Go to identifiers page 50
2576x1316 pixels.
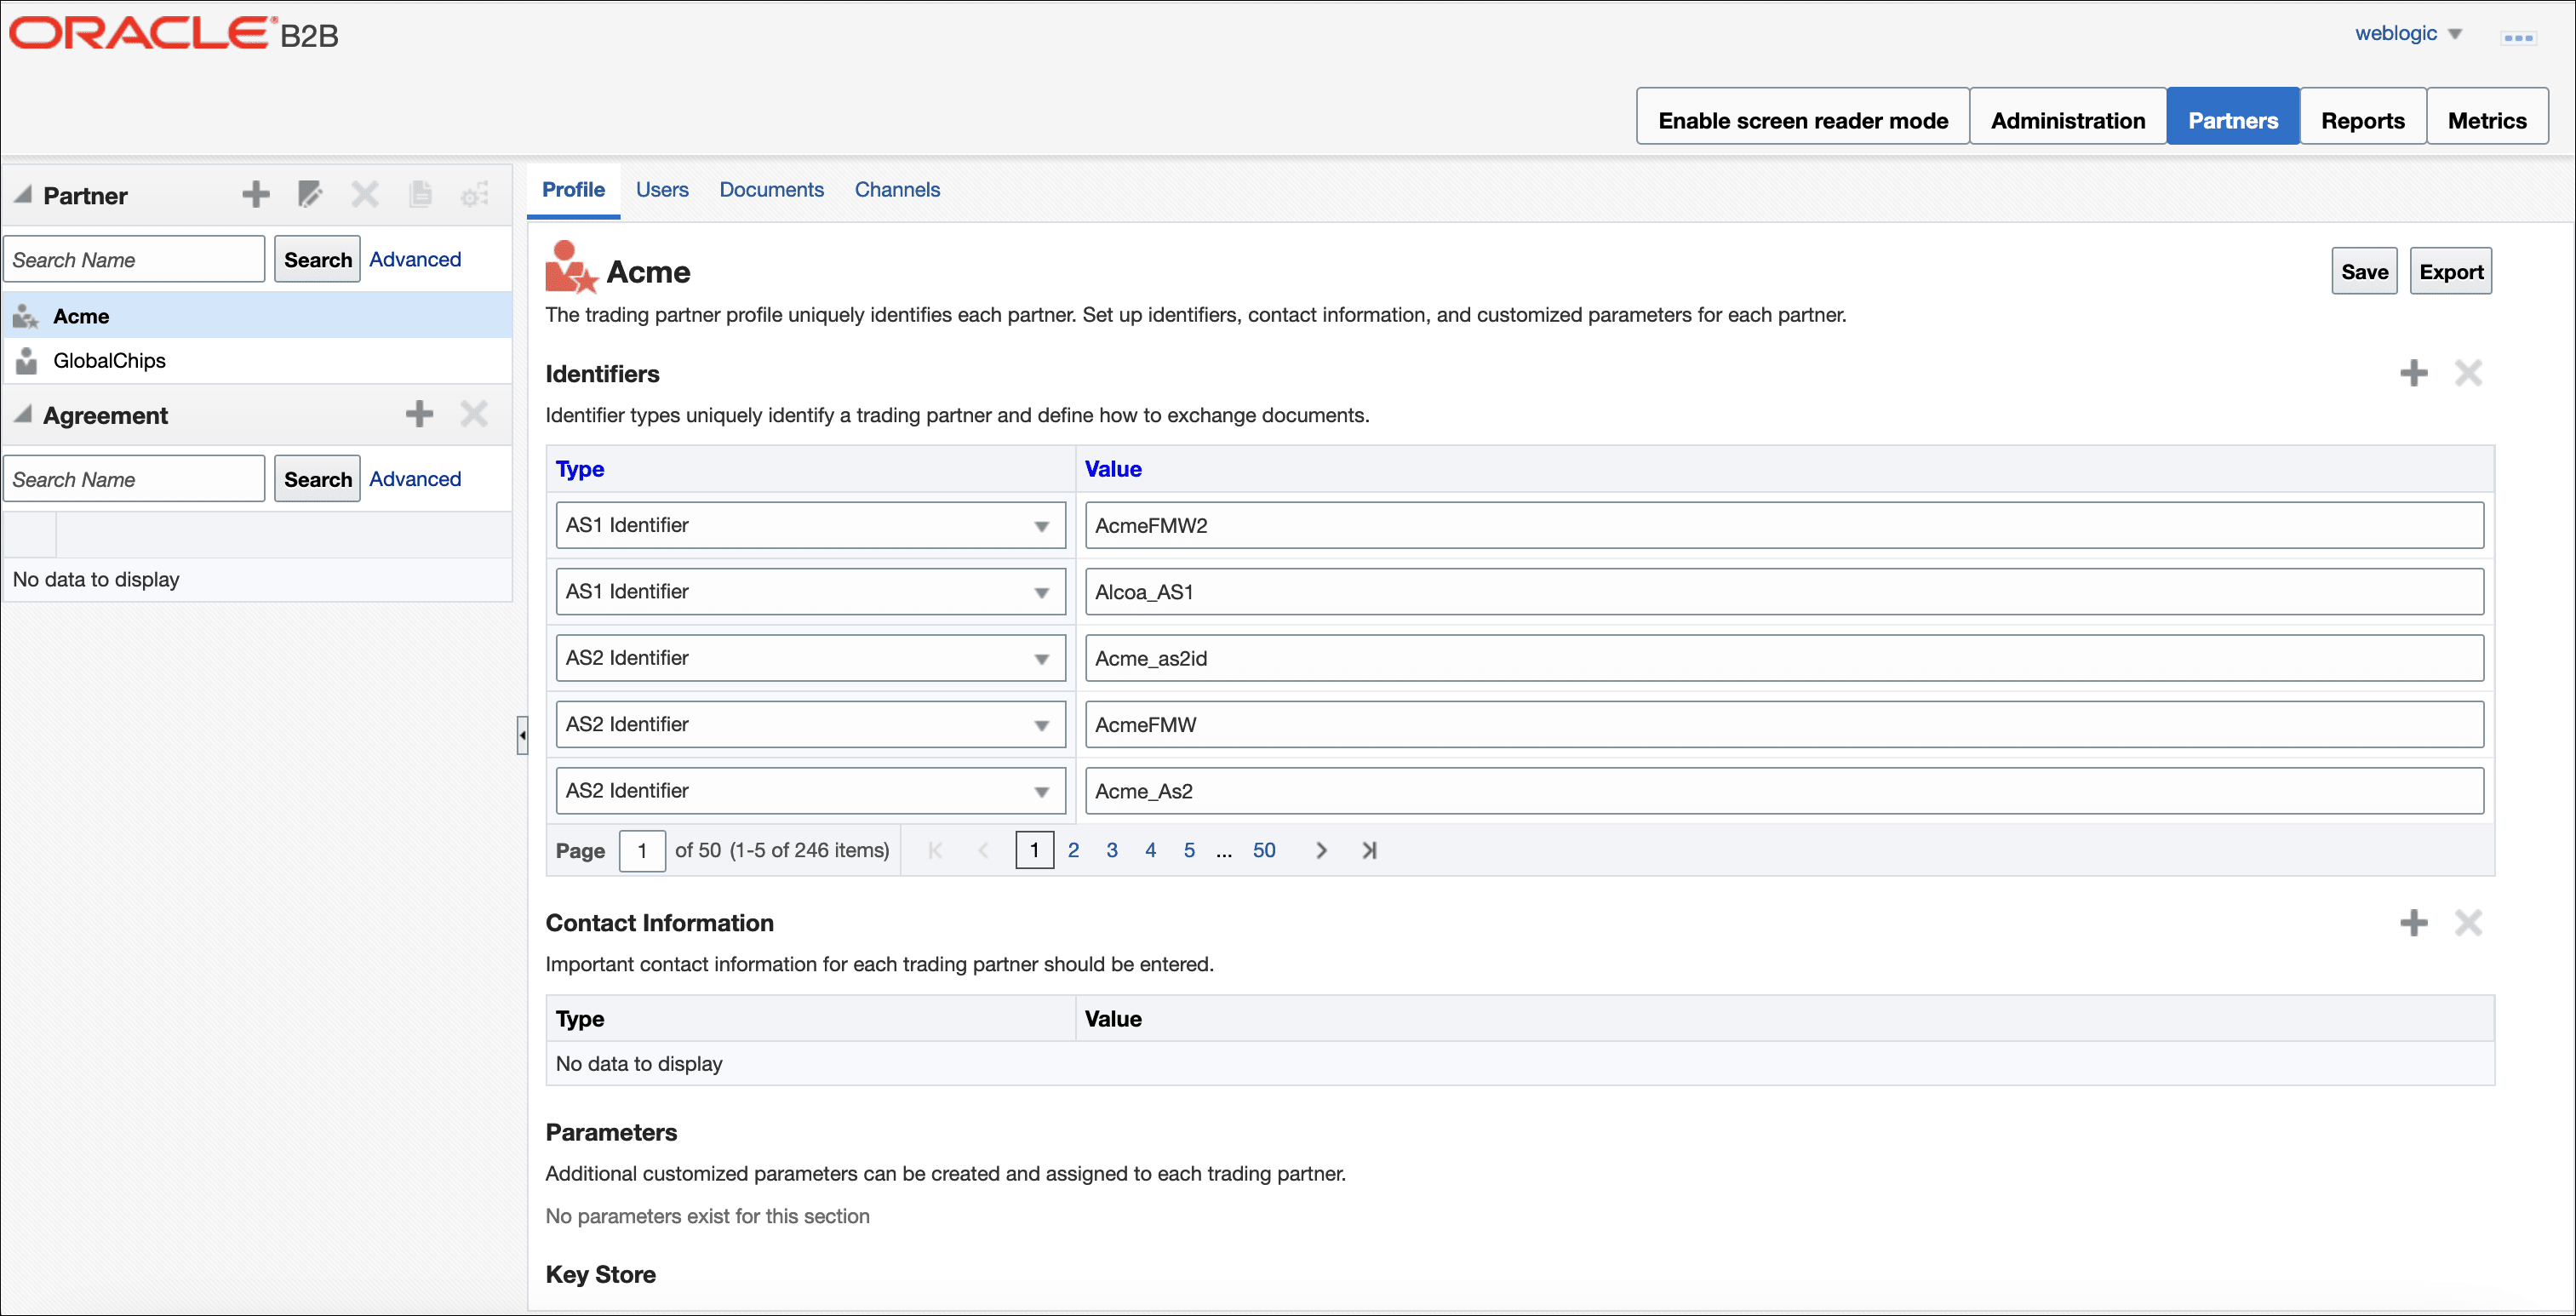(1264, 850)
